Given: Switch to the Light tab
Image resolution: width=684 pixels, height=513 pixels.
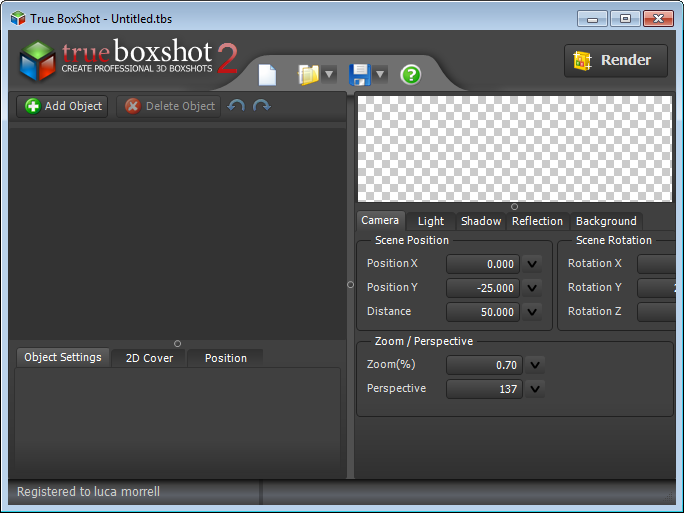Looking at the screenshot, I should (x=431, y=221).
